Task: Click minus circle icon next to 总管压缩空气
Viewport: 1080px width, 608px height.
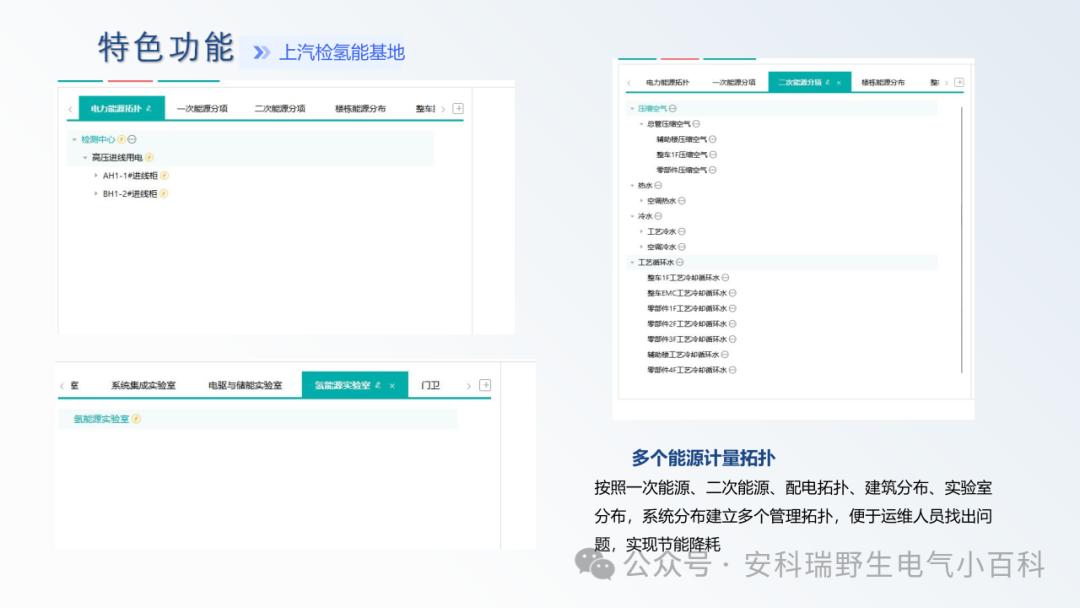Action: (x=696, y=124)
